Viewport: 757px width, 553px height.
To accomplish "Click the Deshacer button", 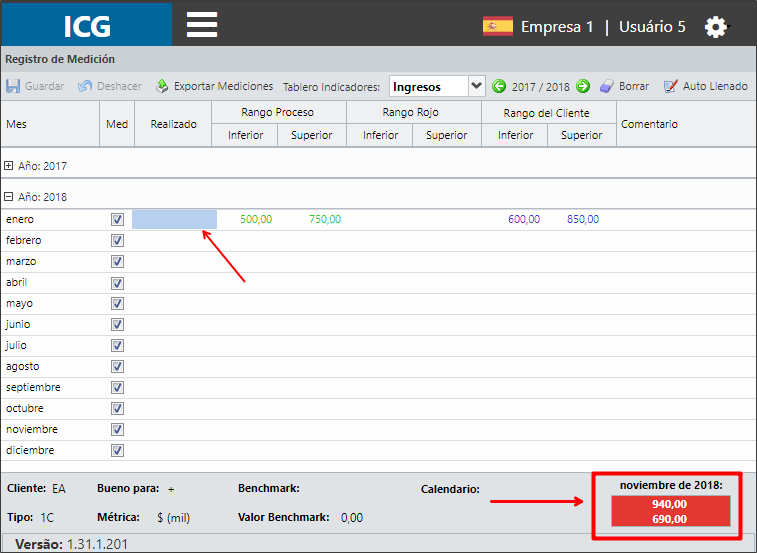I will 110,86.
